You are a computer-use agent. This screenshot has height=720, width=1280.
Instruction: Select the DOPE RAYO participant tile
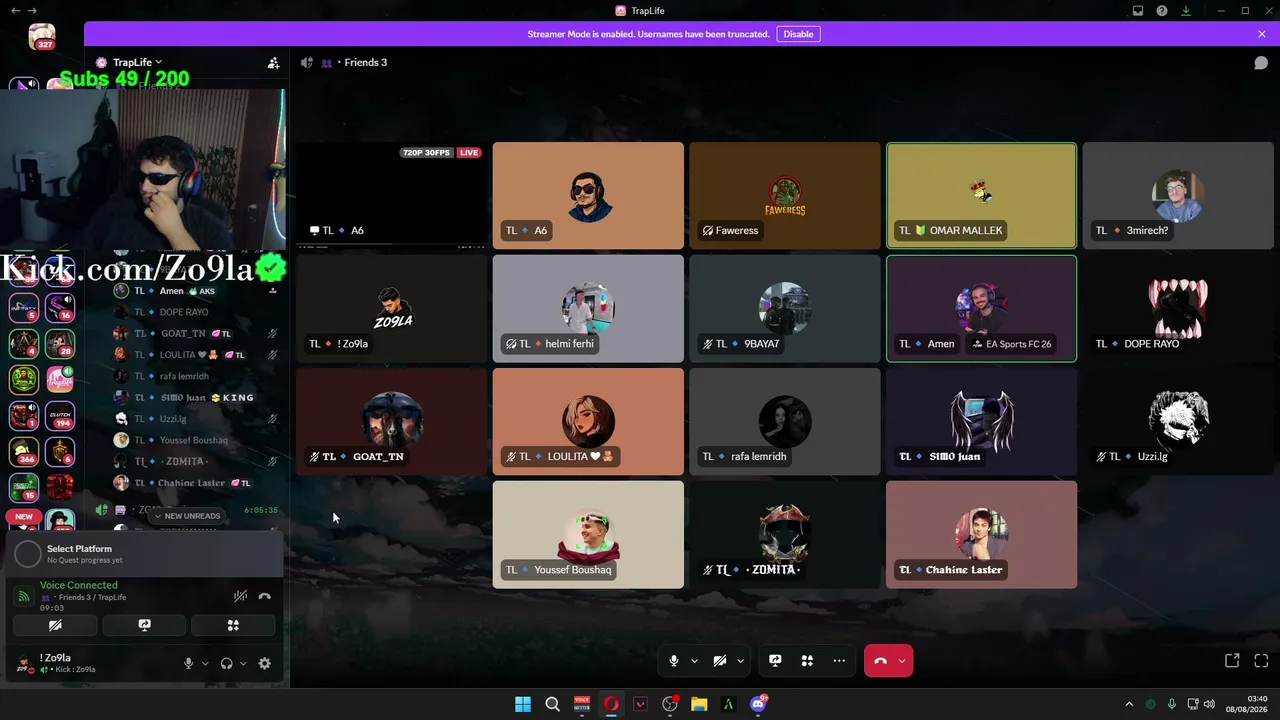pos(1179,308)
